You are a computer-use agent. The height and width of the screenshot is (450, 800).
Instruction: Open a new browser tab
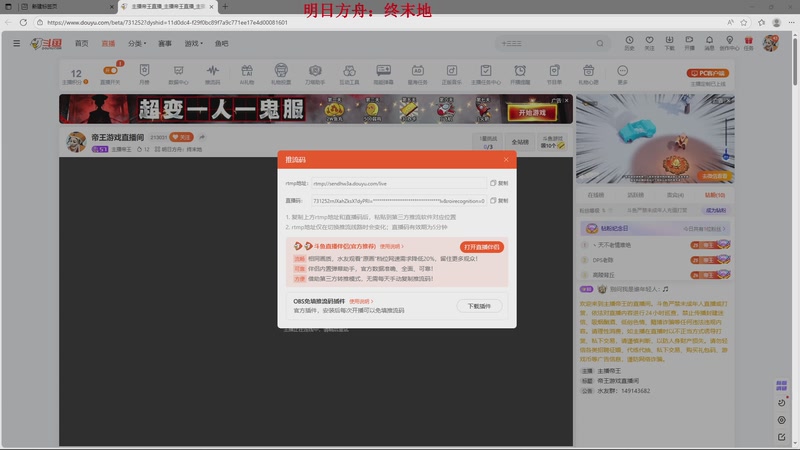pos(225,7)
